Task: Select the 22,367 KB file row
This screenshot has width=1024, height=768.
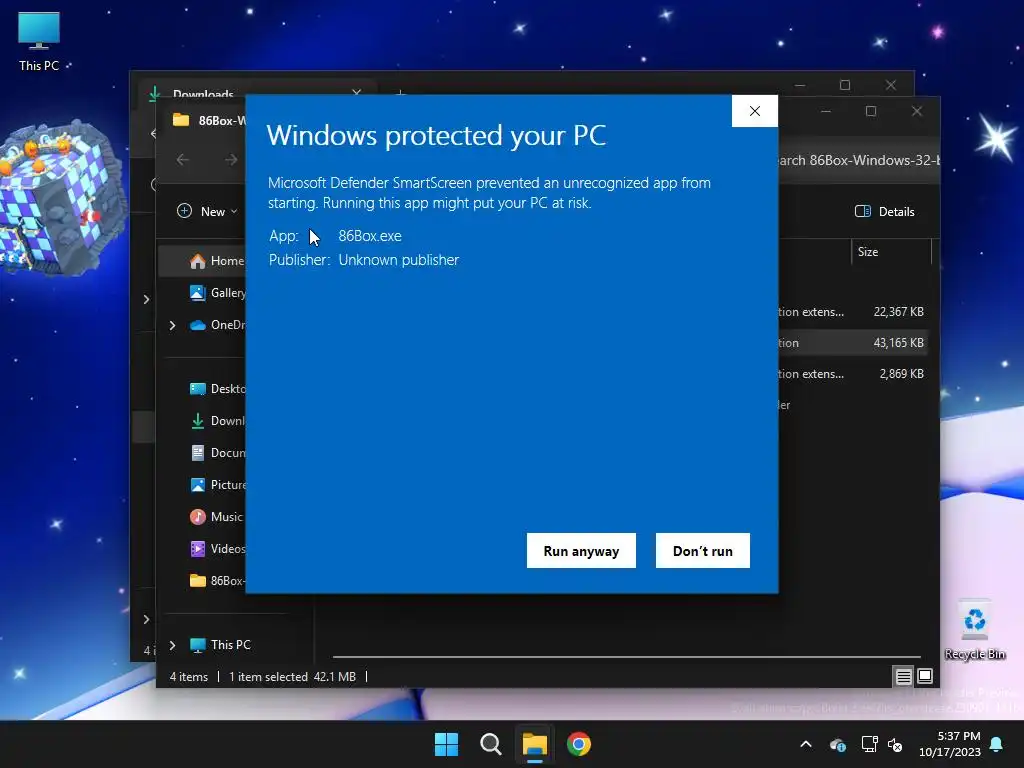Action: pyautogui.click(x=852, y=312)
